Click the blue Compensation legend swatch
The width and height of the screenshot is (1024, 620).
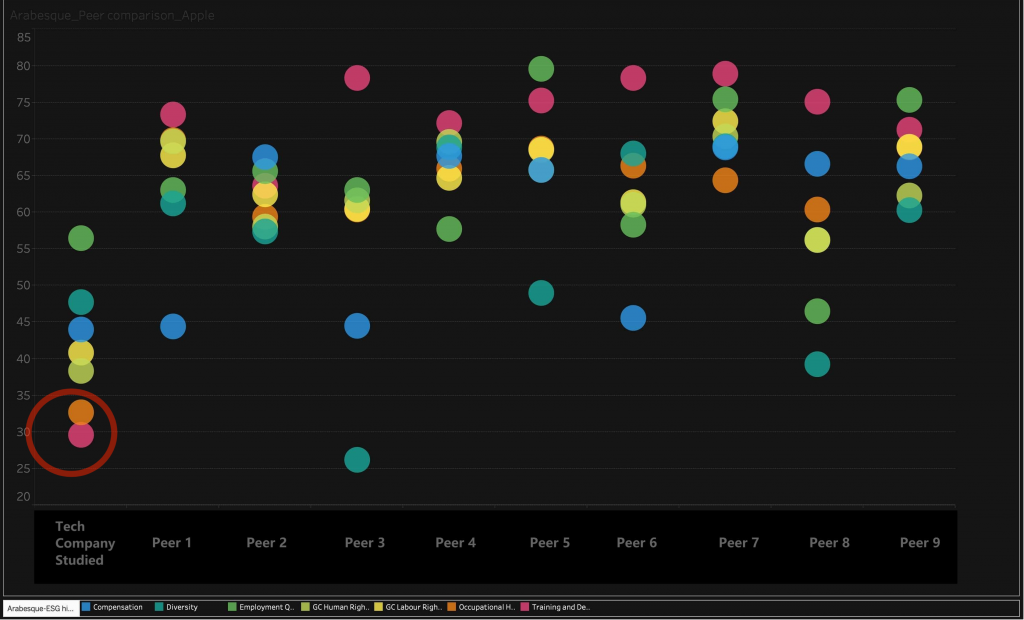86,607
